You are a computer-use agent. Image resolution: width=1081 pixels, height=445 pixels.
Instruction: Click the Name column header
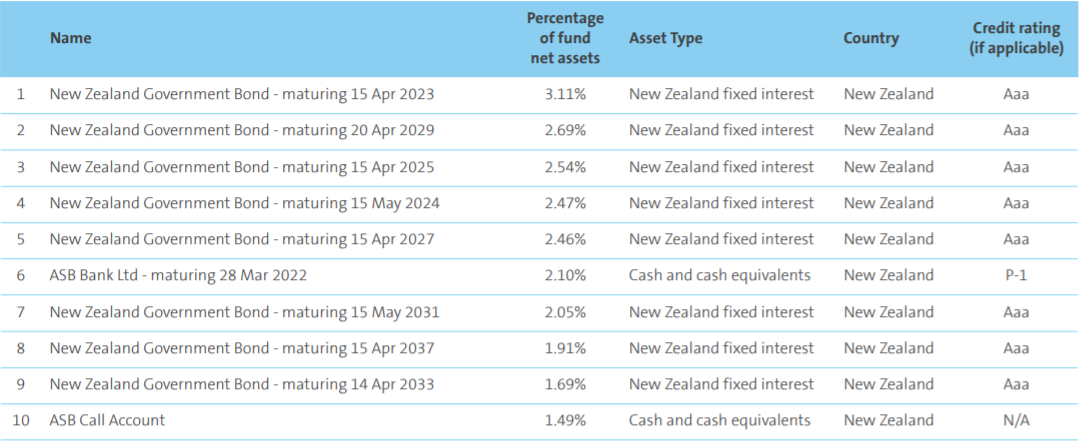70,38
